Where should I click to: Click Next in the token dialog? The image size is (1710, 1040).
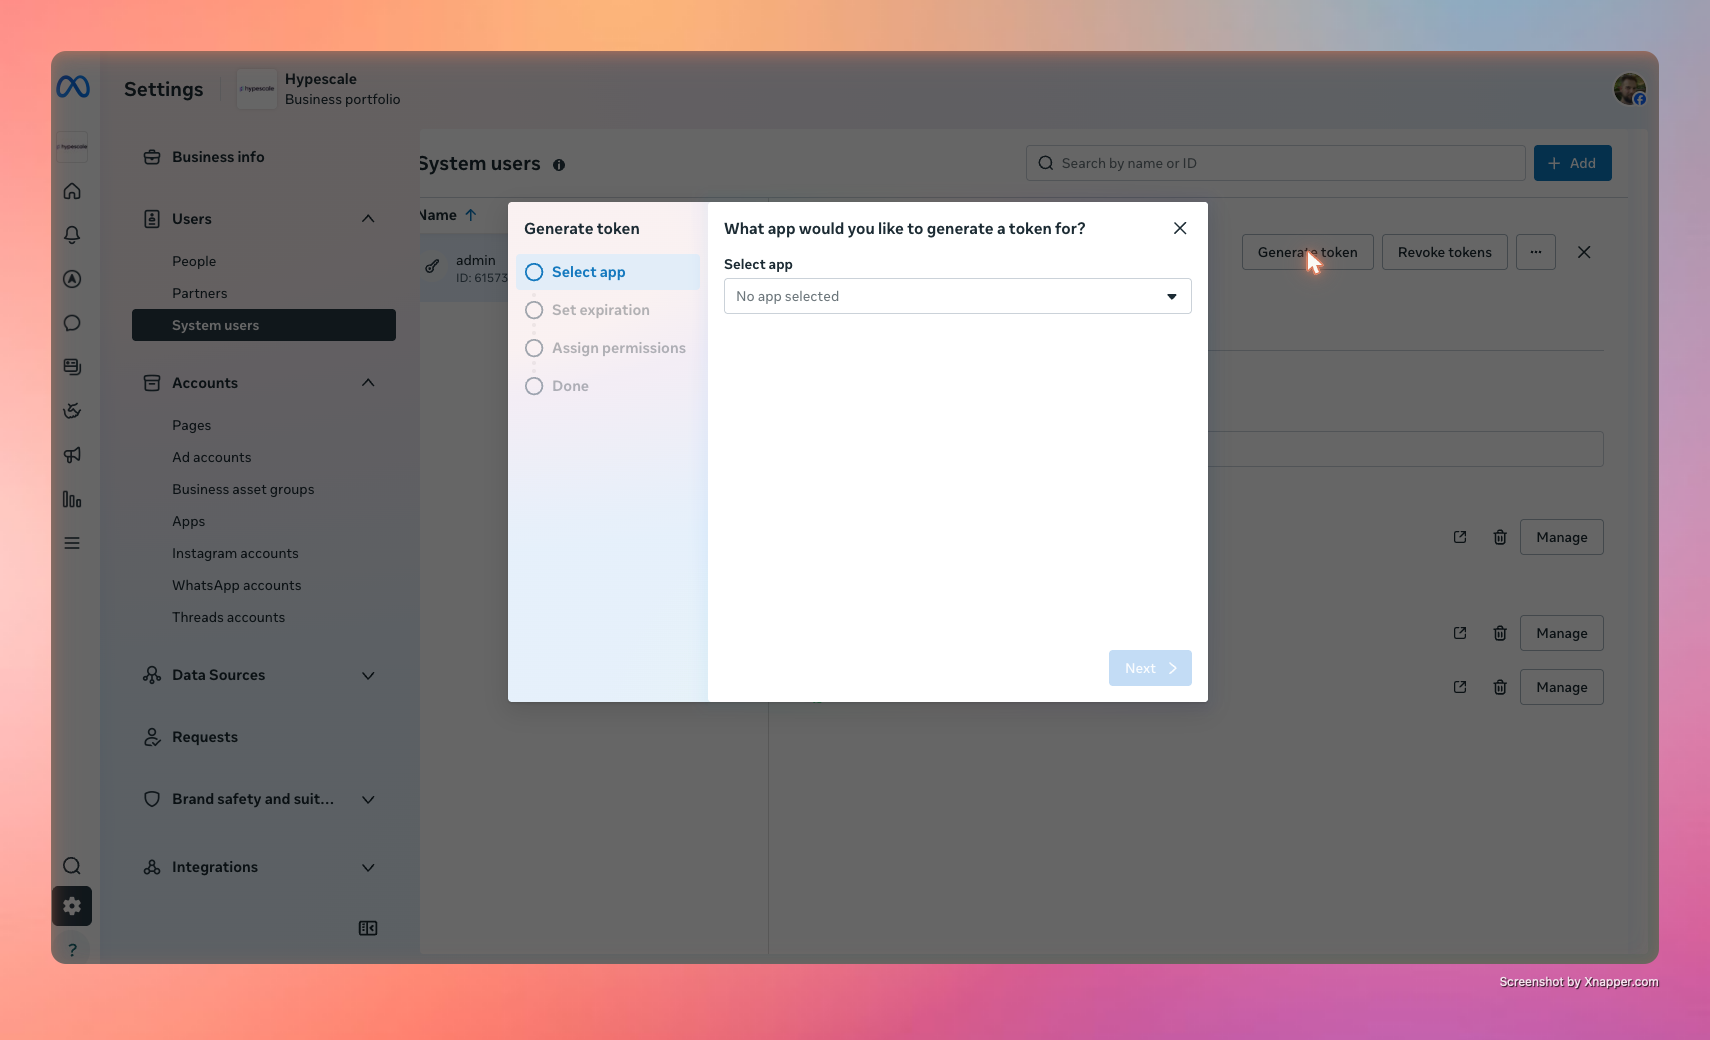[1150, 668]
